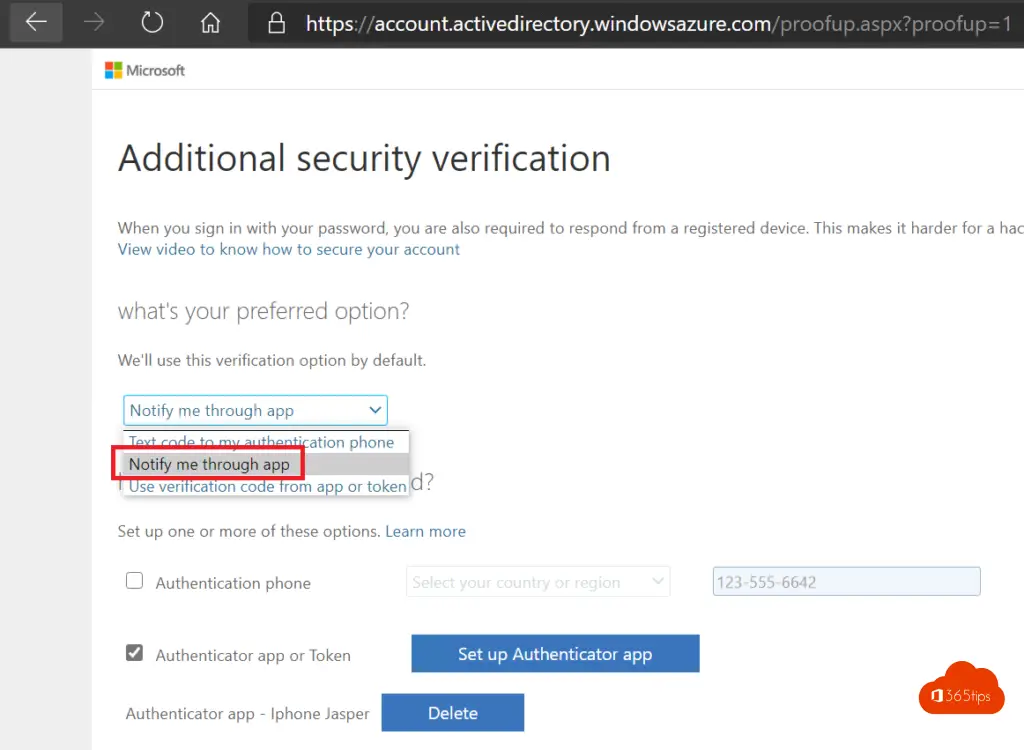Focus the browser address bar URL
This screenshot has width=1024, height=750.
coord(658,24)
